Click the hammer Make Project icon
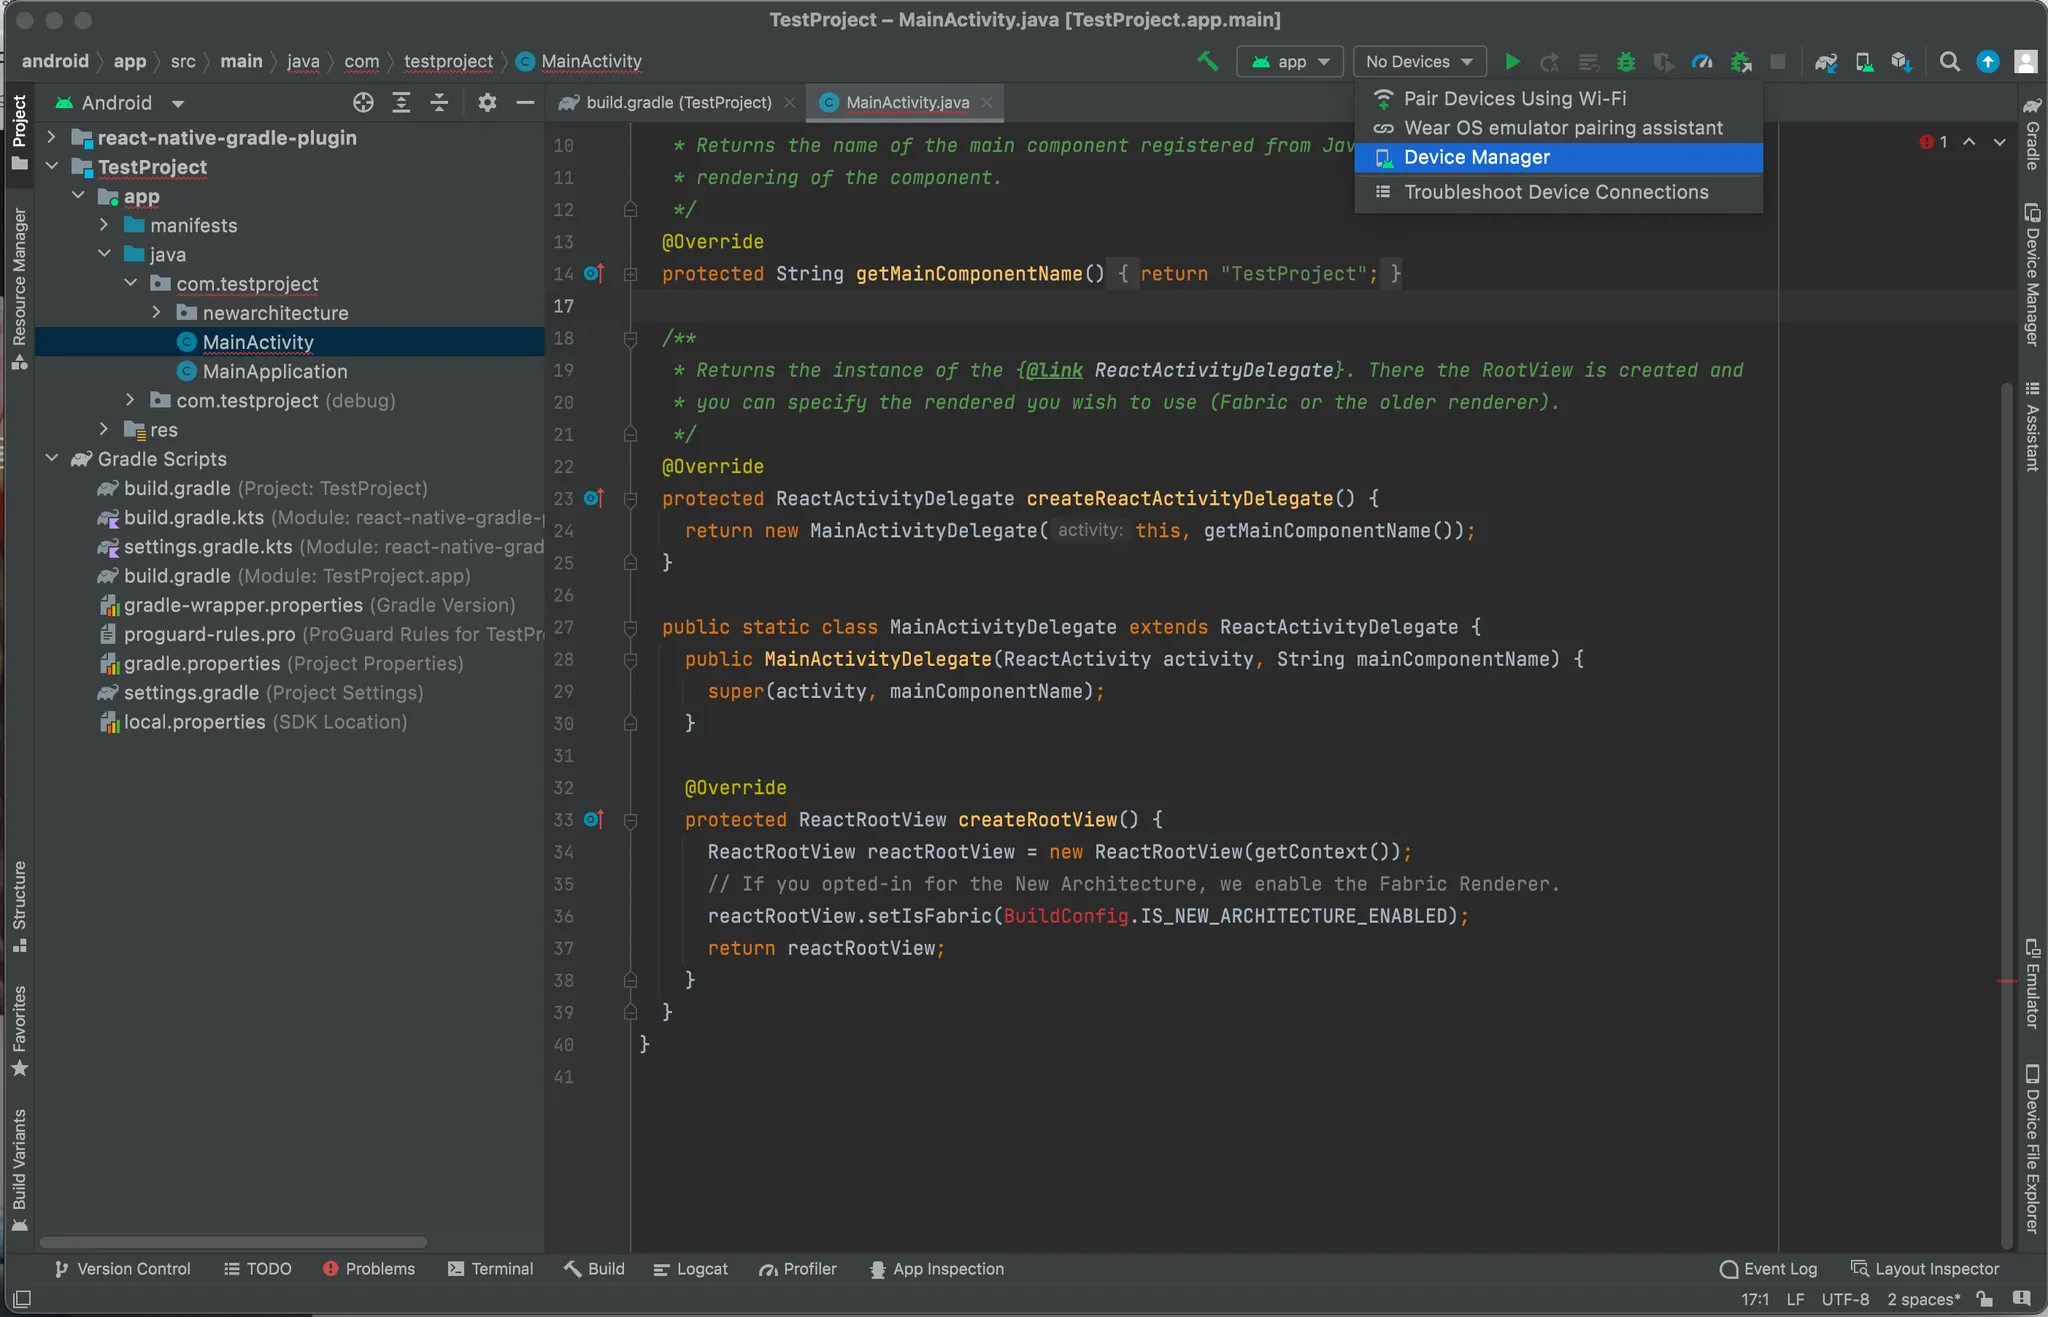Image resolution: width=2048 pixels, height=1317 pixels. [x=1208, y=62]
